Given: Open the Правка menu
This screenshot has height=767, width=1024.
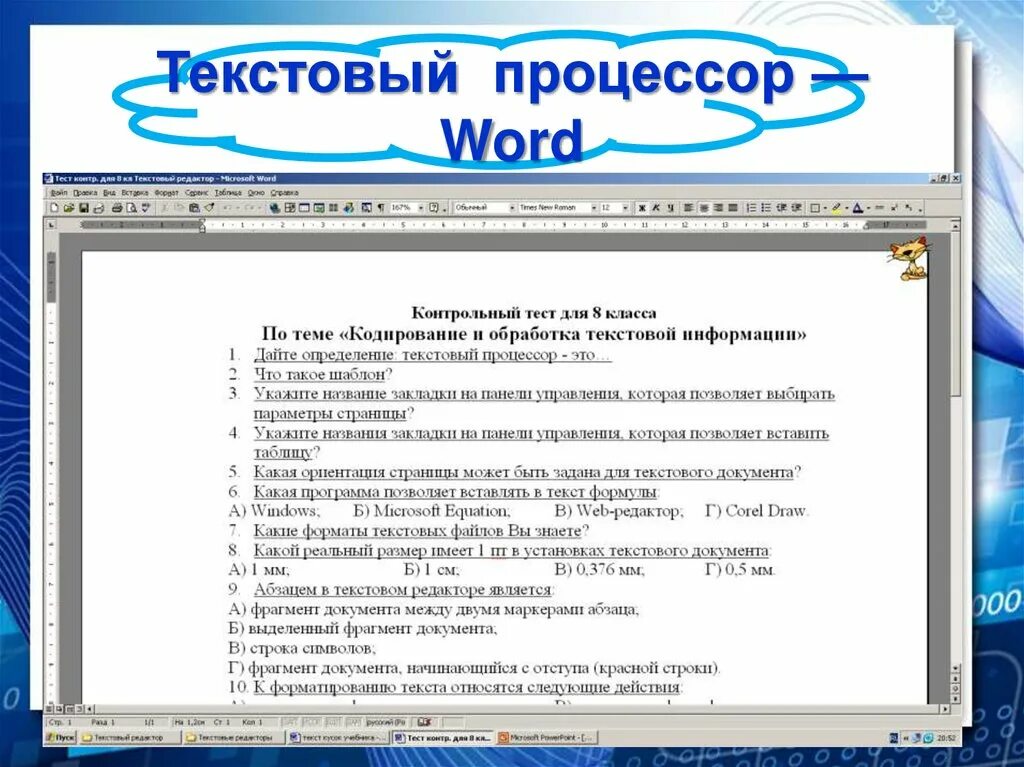Looking at the screenshot, I should pyautogui.click(x=85, y=193).
